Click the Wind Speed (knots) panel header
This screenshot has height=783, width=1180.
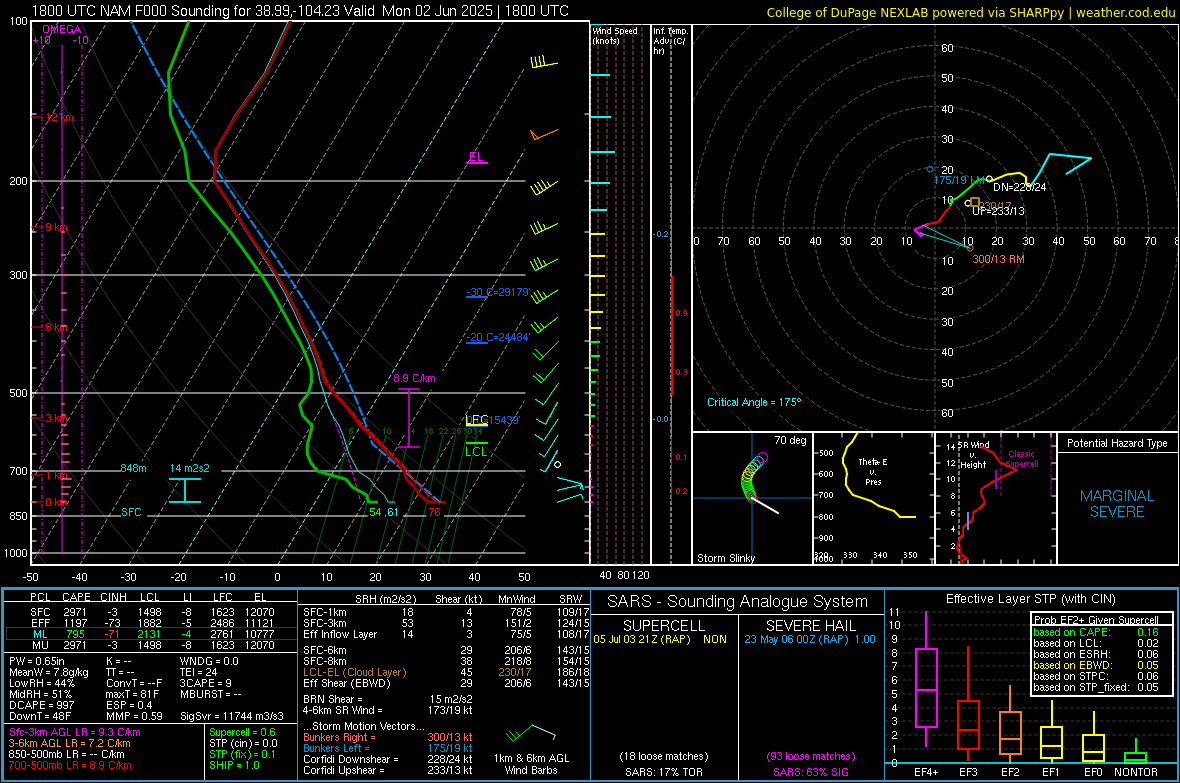click(x=616, y=35)
